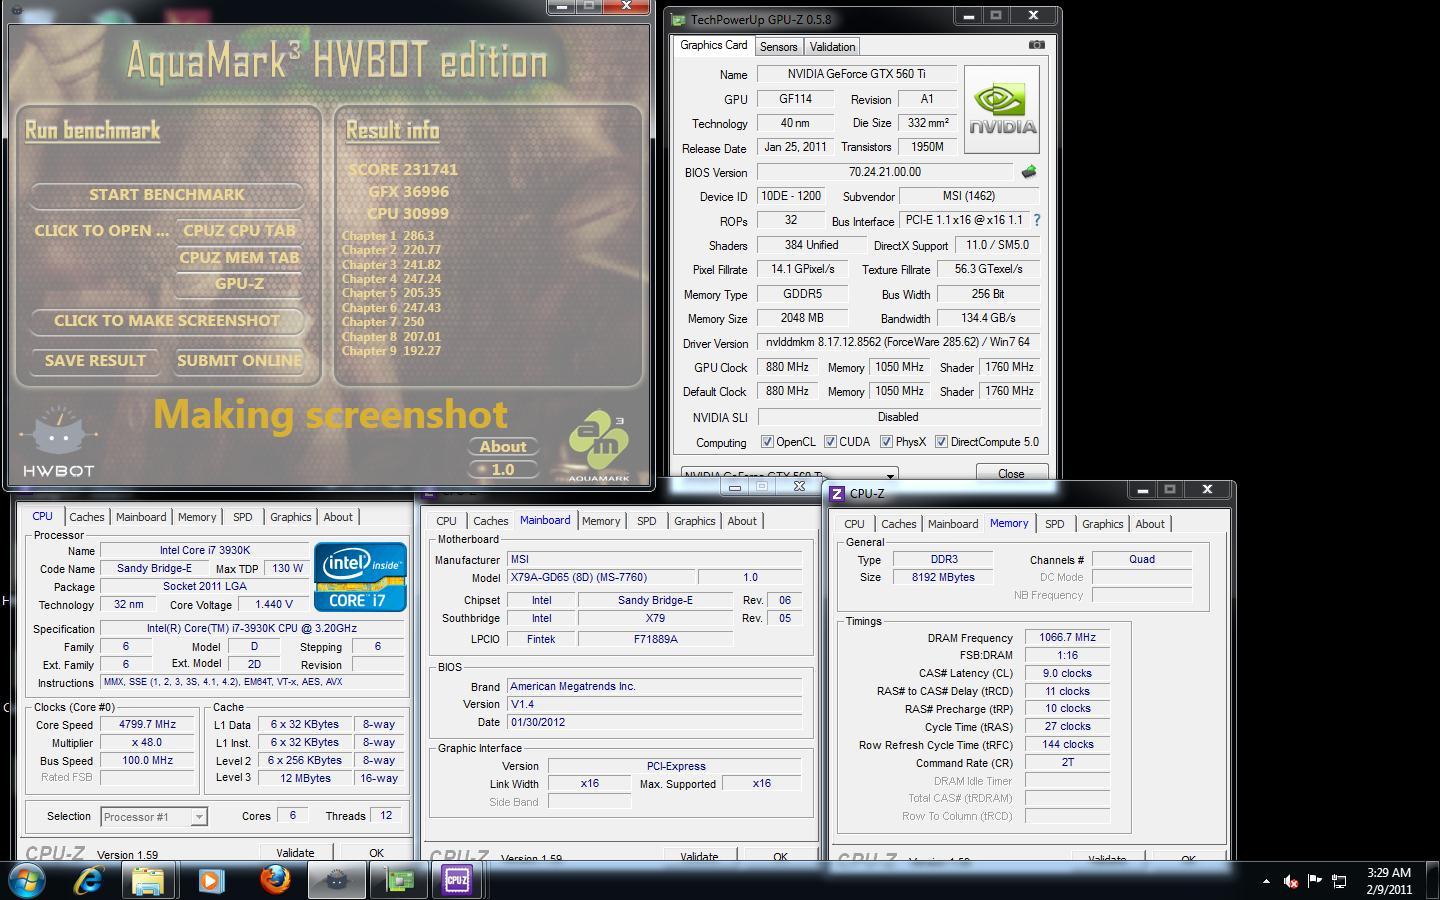Click the GPU-Z button in AquaMark

click(x=239, y=284)
